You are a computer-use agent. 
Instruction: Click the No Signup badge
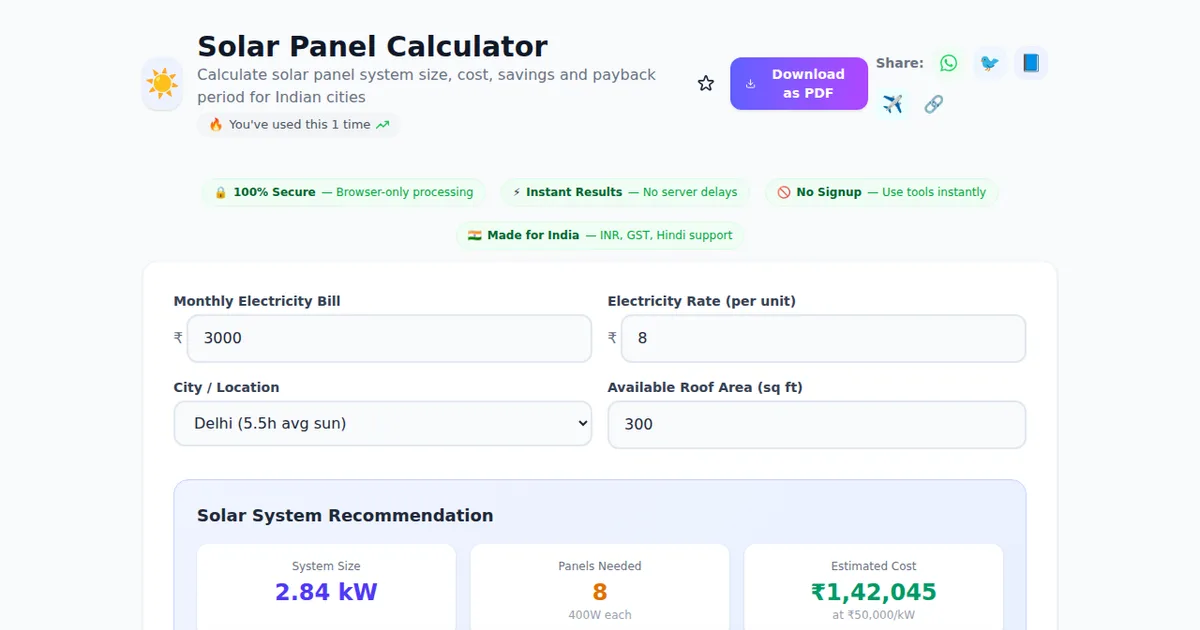click(x=881, y=192)
